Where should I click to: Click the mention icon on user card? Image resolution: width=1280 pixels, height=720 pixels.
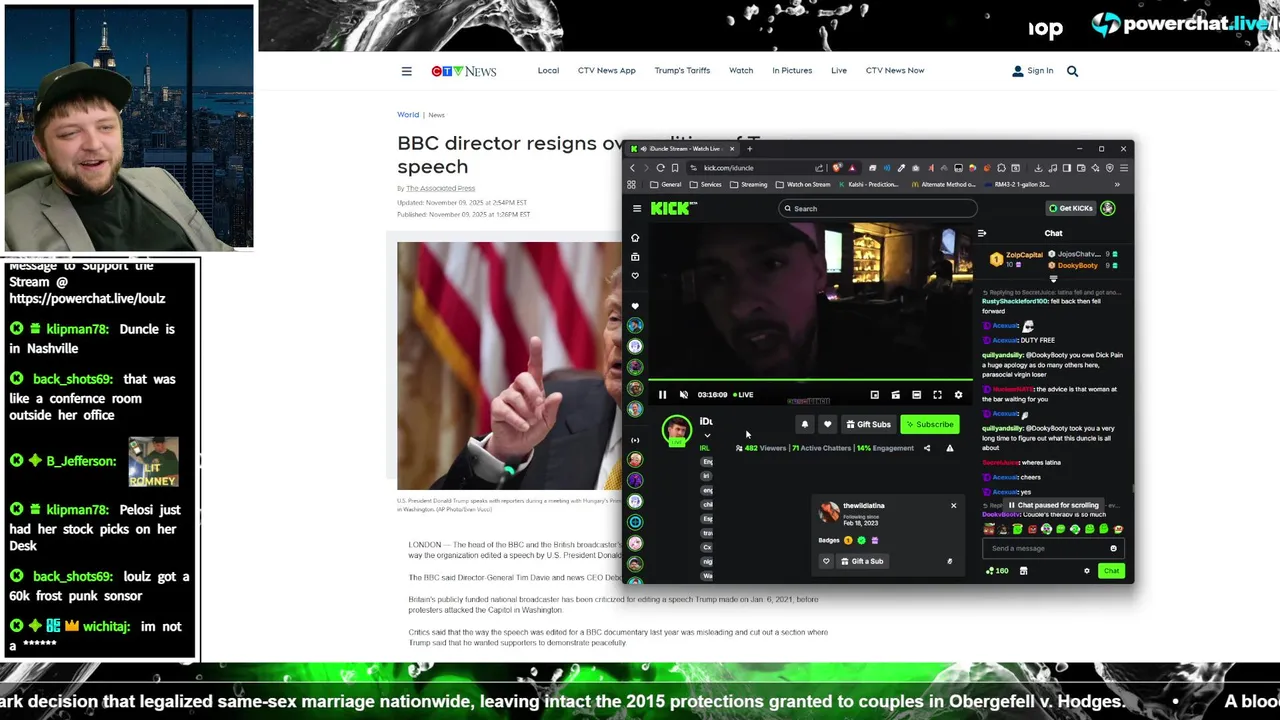point(950,561)
